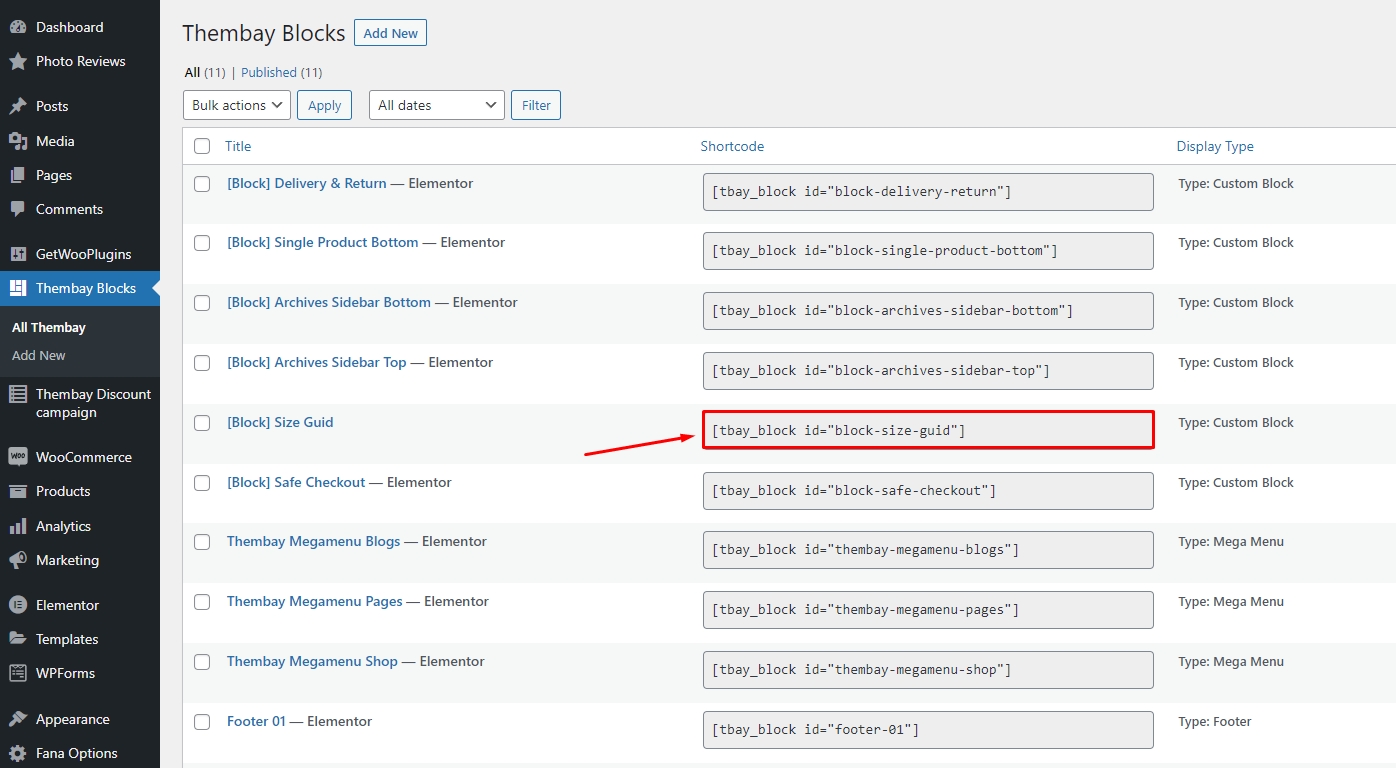Check the [Block] Size Guid row checkbox
The height and width of the screenshot is (768, 1396).
pos(202,423)
